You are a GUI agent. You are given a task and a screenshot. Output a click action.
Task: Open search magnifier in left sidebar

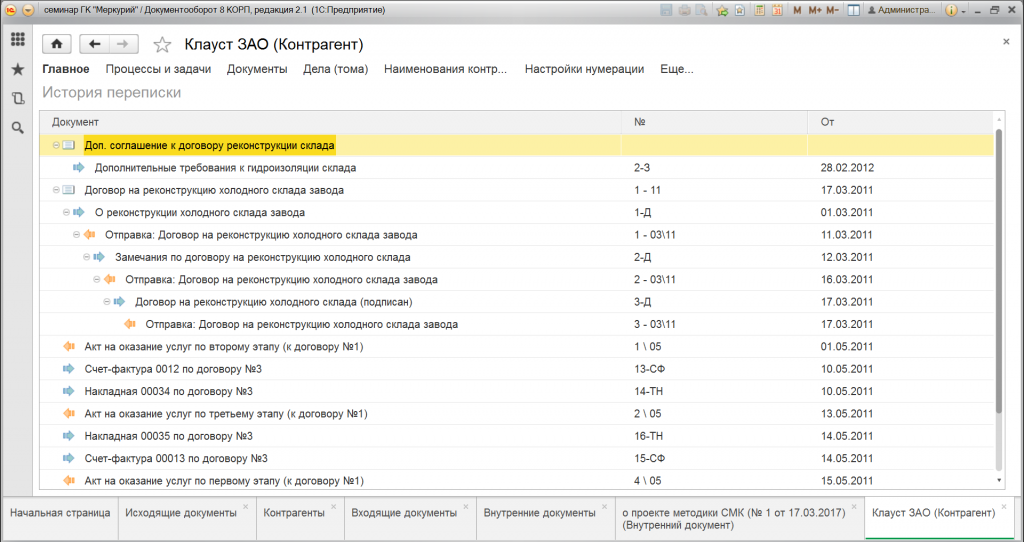[18, 127]
